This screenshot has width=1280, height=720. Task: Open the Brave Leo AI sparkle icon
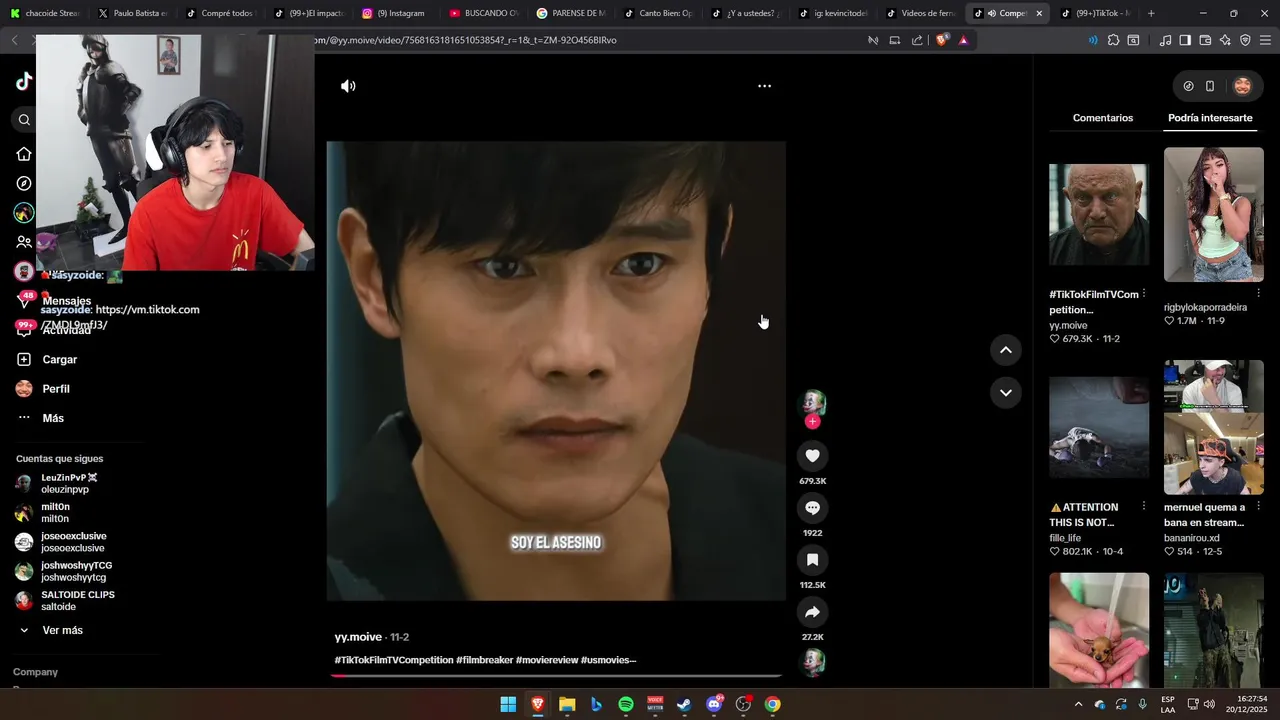[1225, 40]
